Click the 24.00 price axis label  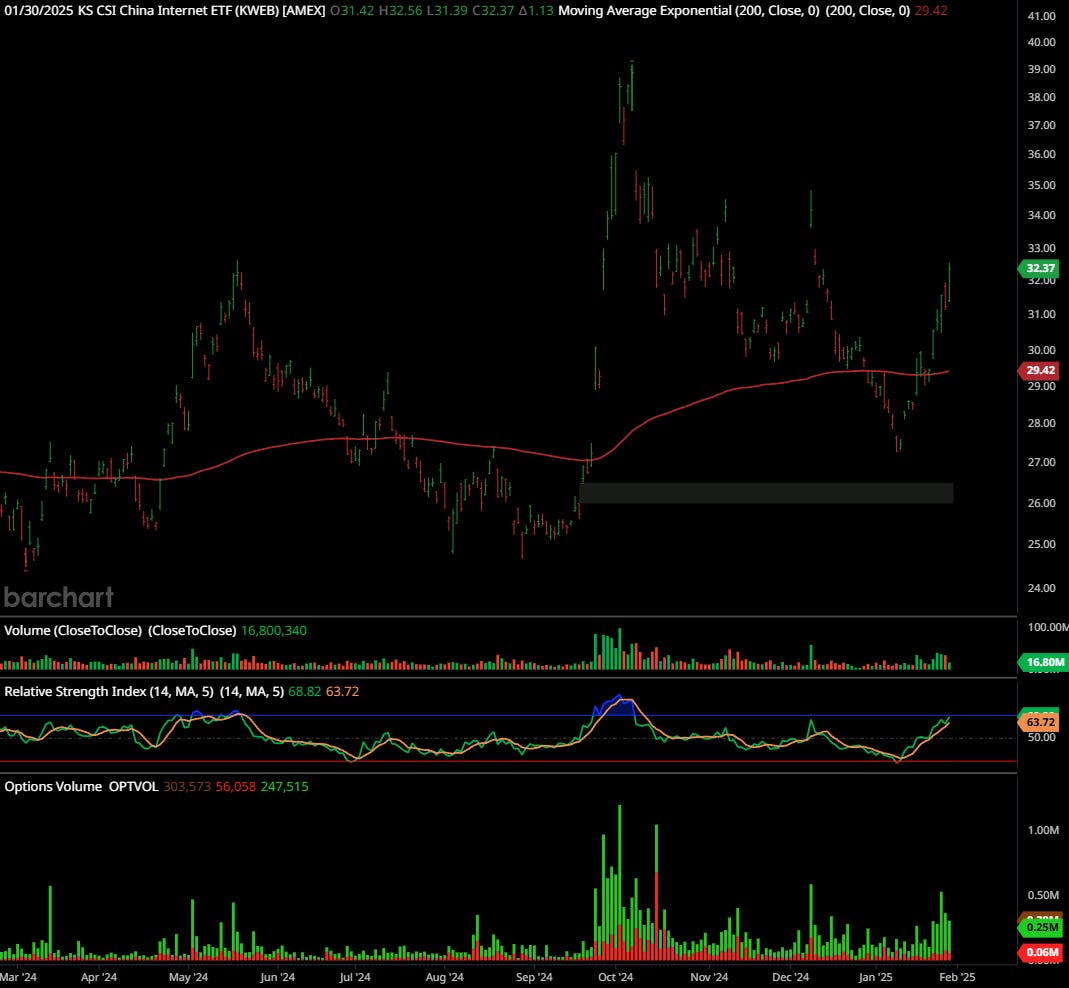(1041, 588)
